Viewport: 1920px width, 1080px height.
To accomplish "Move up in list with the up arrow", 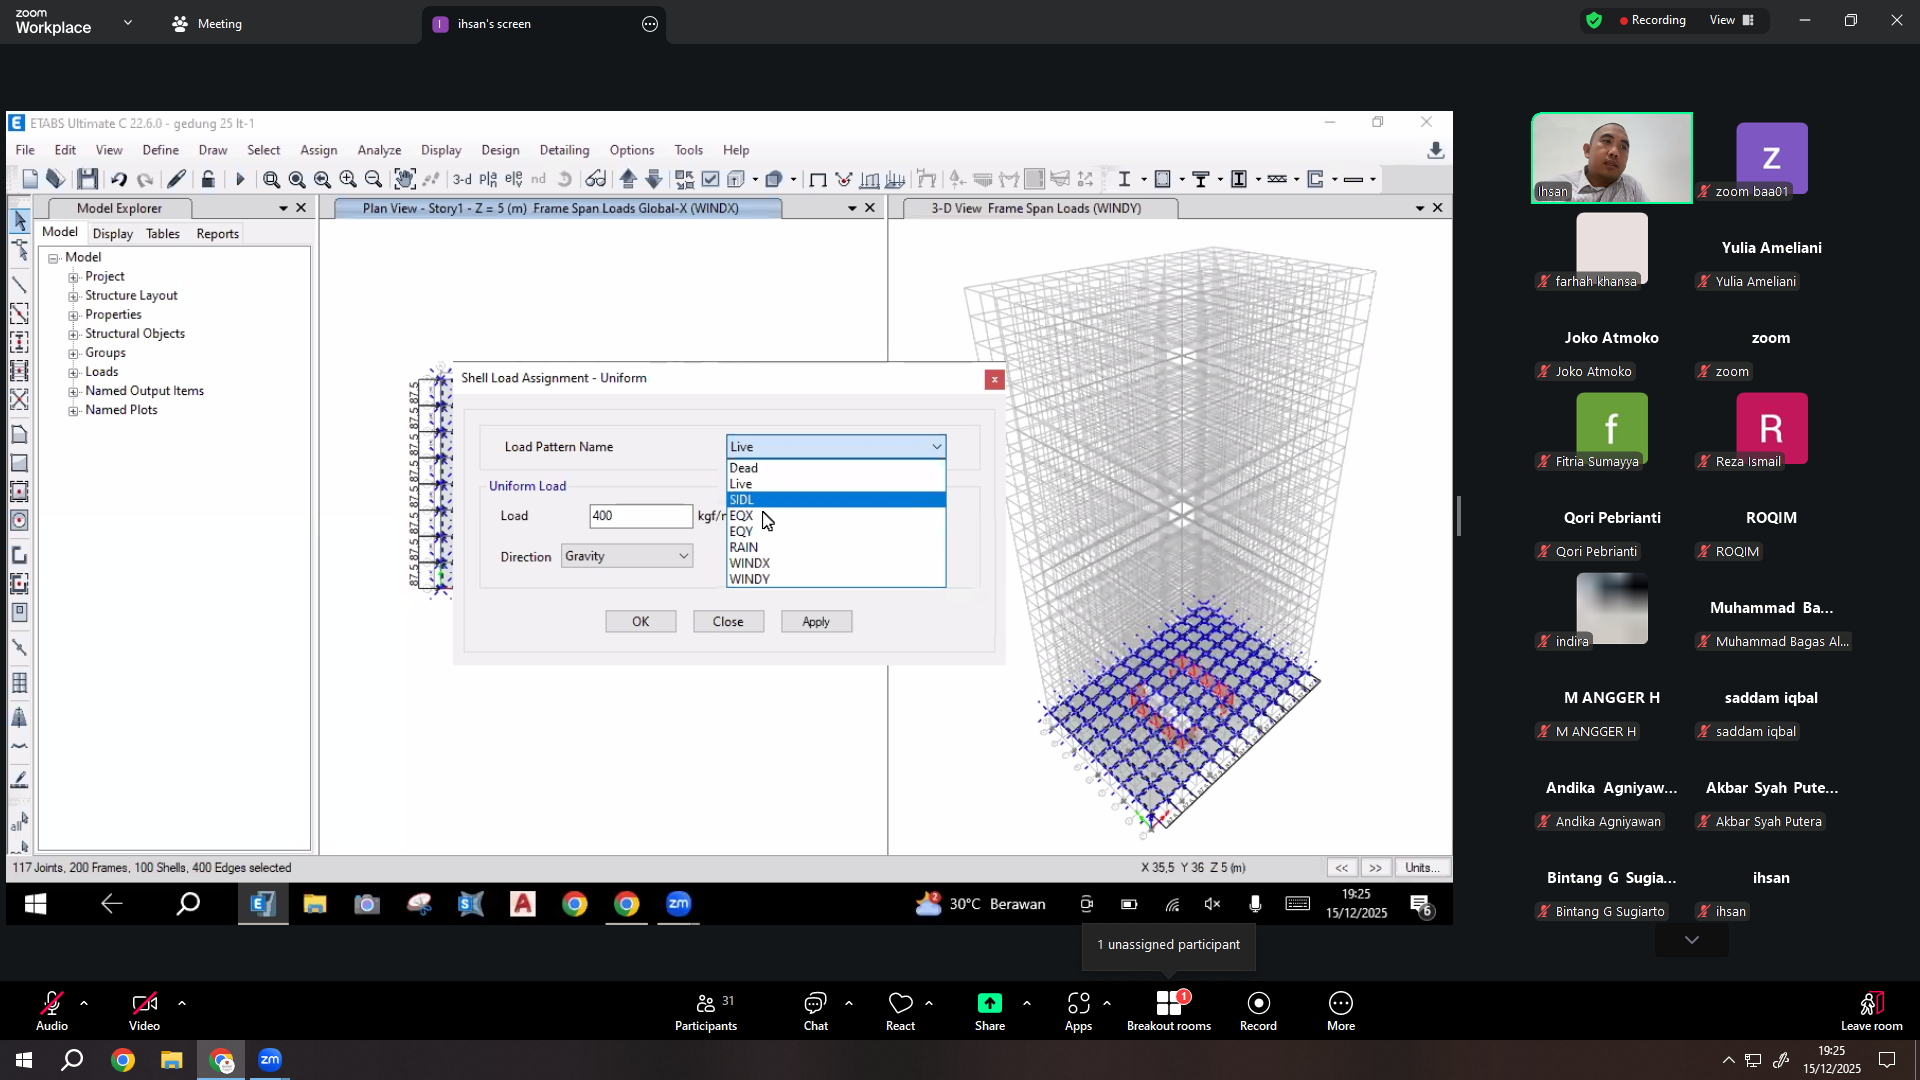I will tap(628, 179).
